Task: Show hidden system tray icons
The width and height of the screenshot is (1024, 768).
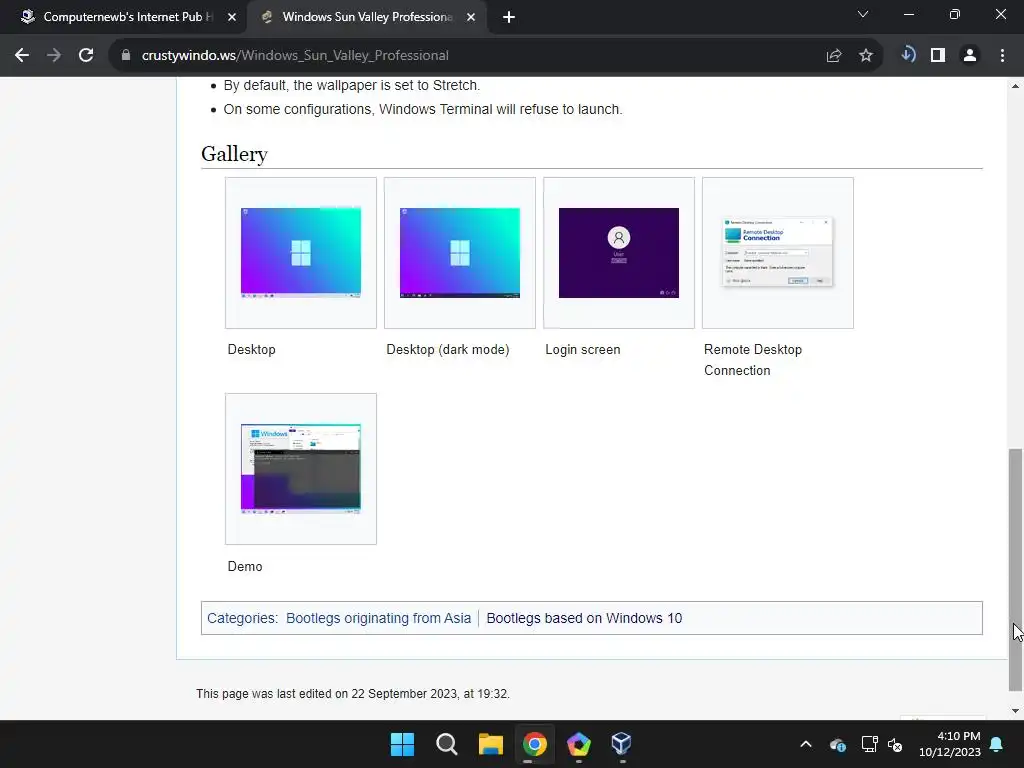Action: pyautogui.click(x=806, y=744)
